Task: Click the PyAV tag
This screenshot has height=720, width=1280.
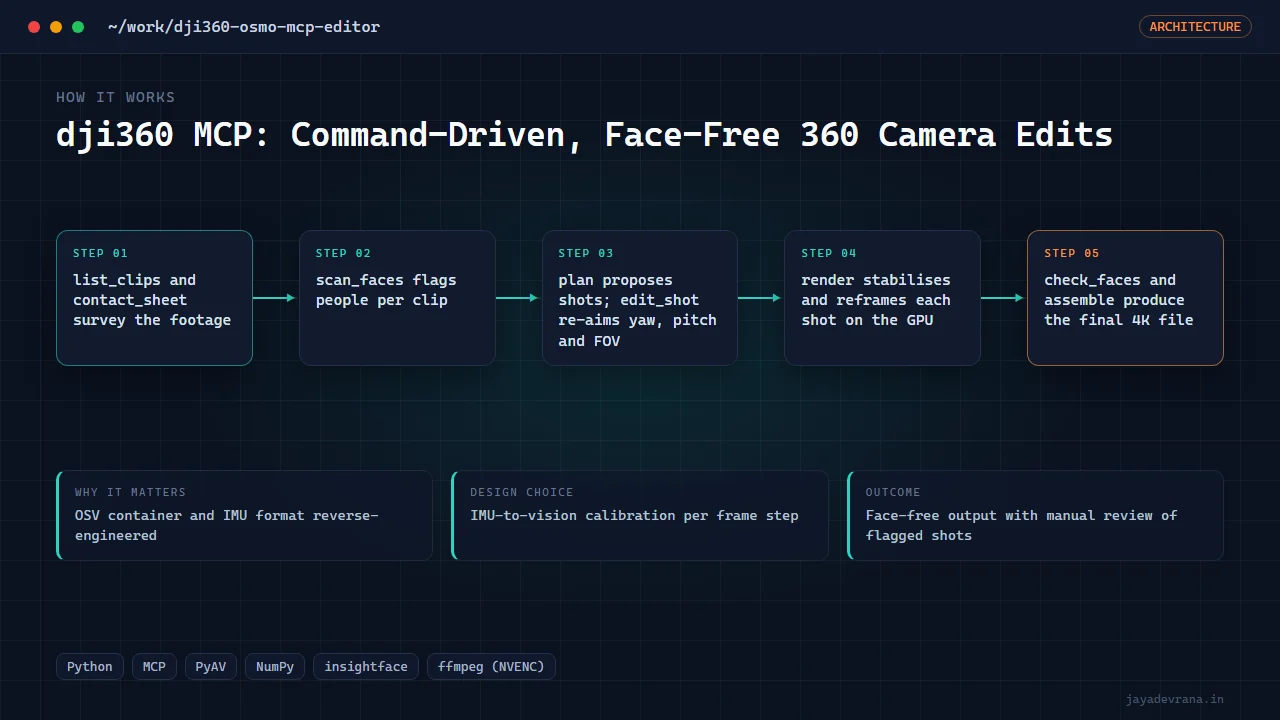Action: pyautogui.click(x=211, y=667)
